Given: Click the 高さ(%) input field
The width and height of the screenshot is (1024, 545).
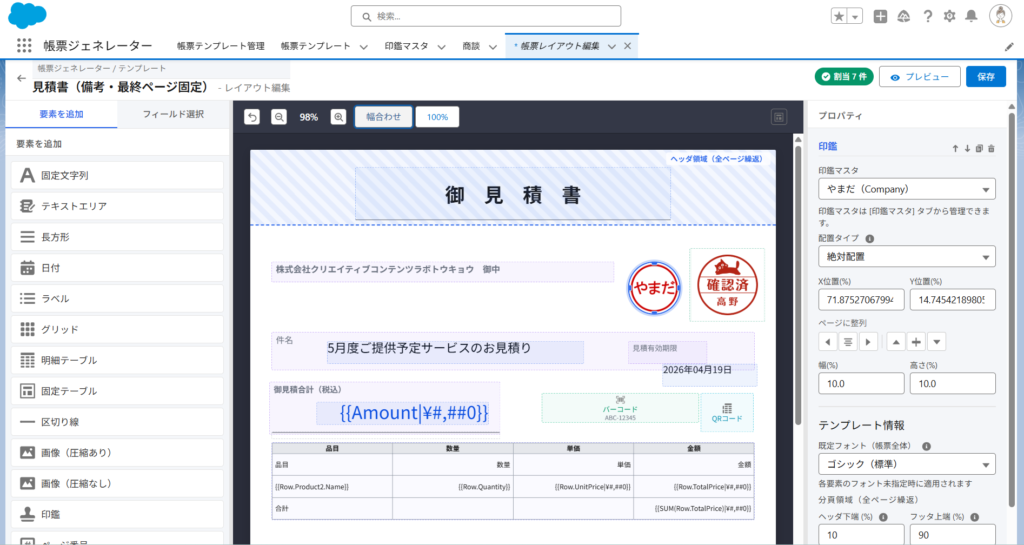Looking at the screenshot, I should [953, 384].
